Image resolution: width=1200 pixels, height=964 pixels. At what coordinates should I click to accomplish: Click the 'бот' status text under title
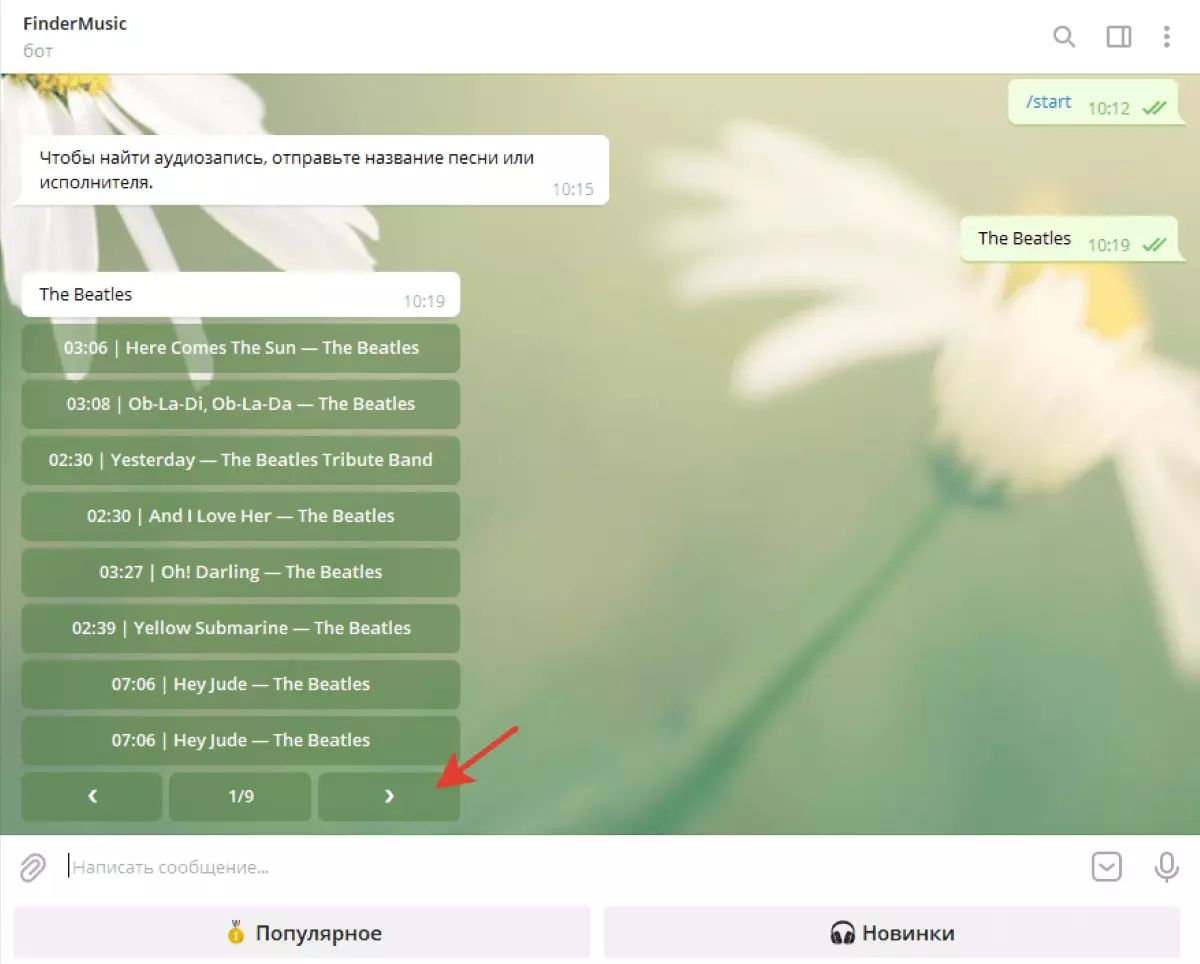[38, 50]
